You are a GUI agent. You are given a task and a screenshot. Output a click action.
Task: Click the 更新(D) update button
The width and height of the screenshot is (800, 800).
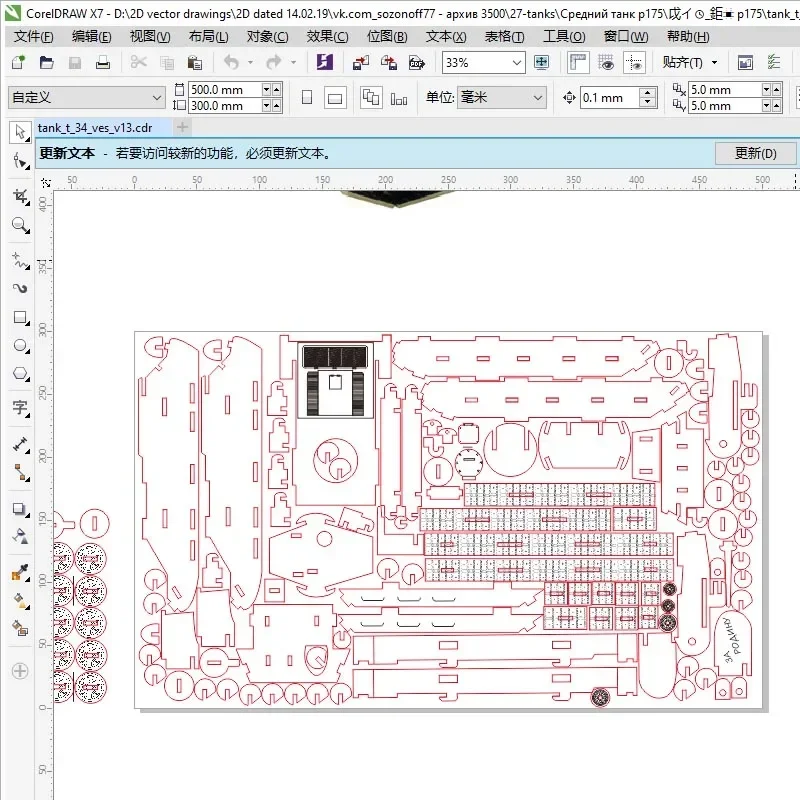click(x=755, y=153)
